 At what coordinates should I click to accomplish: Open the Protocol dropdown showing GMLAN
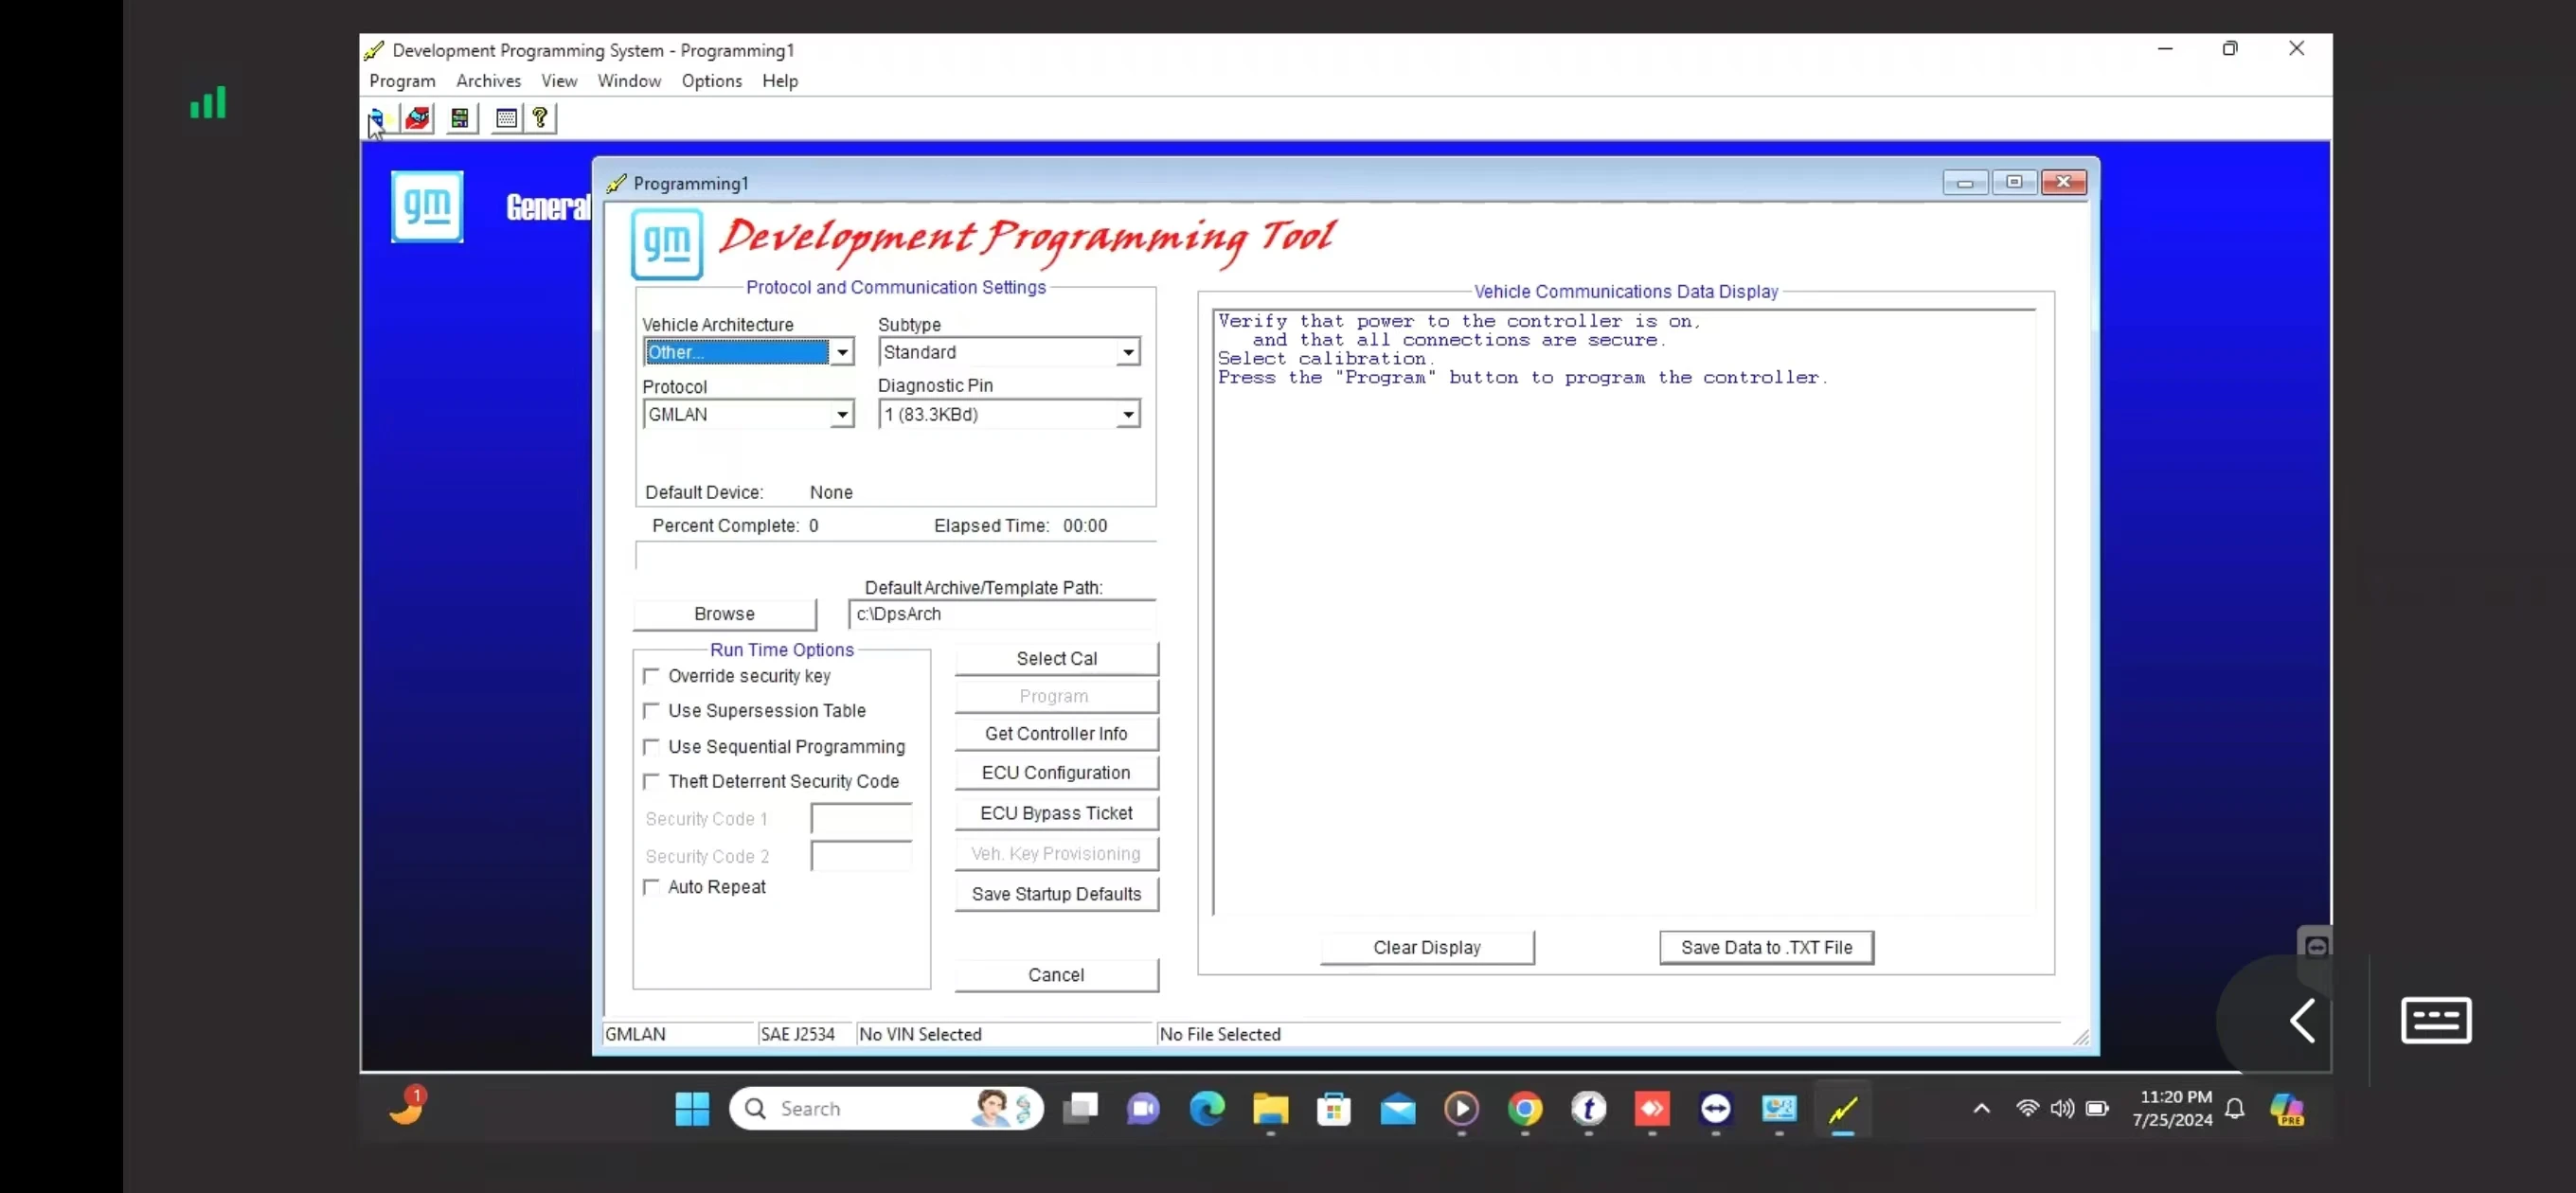[x=842, y=414]
